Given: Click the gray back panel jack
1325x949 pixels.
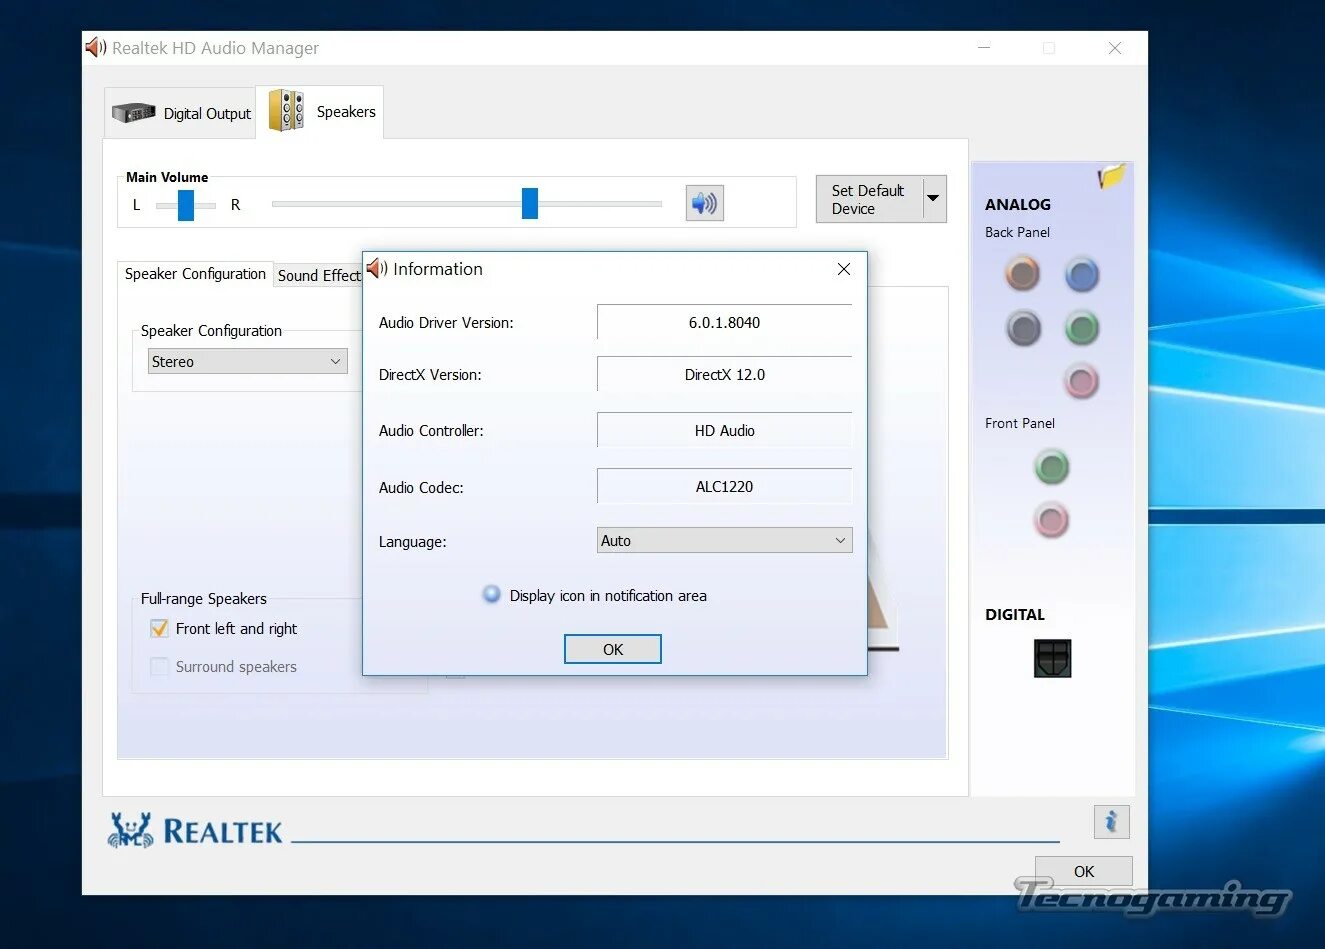Looking at the screenshot, I should point(1022,327).
